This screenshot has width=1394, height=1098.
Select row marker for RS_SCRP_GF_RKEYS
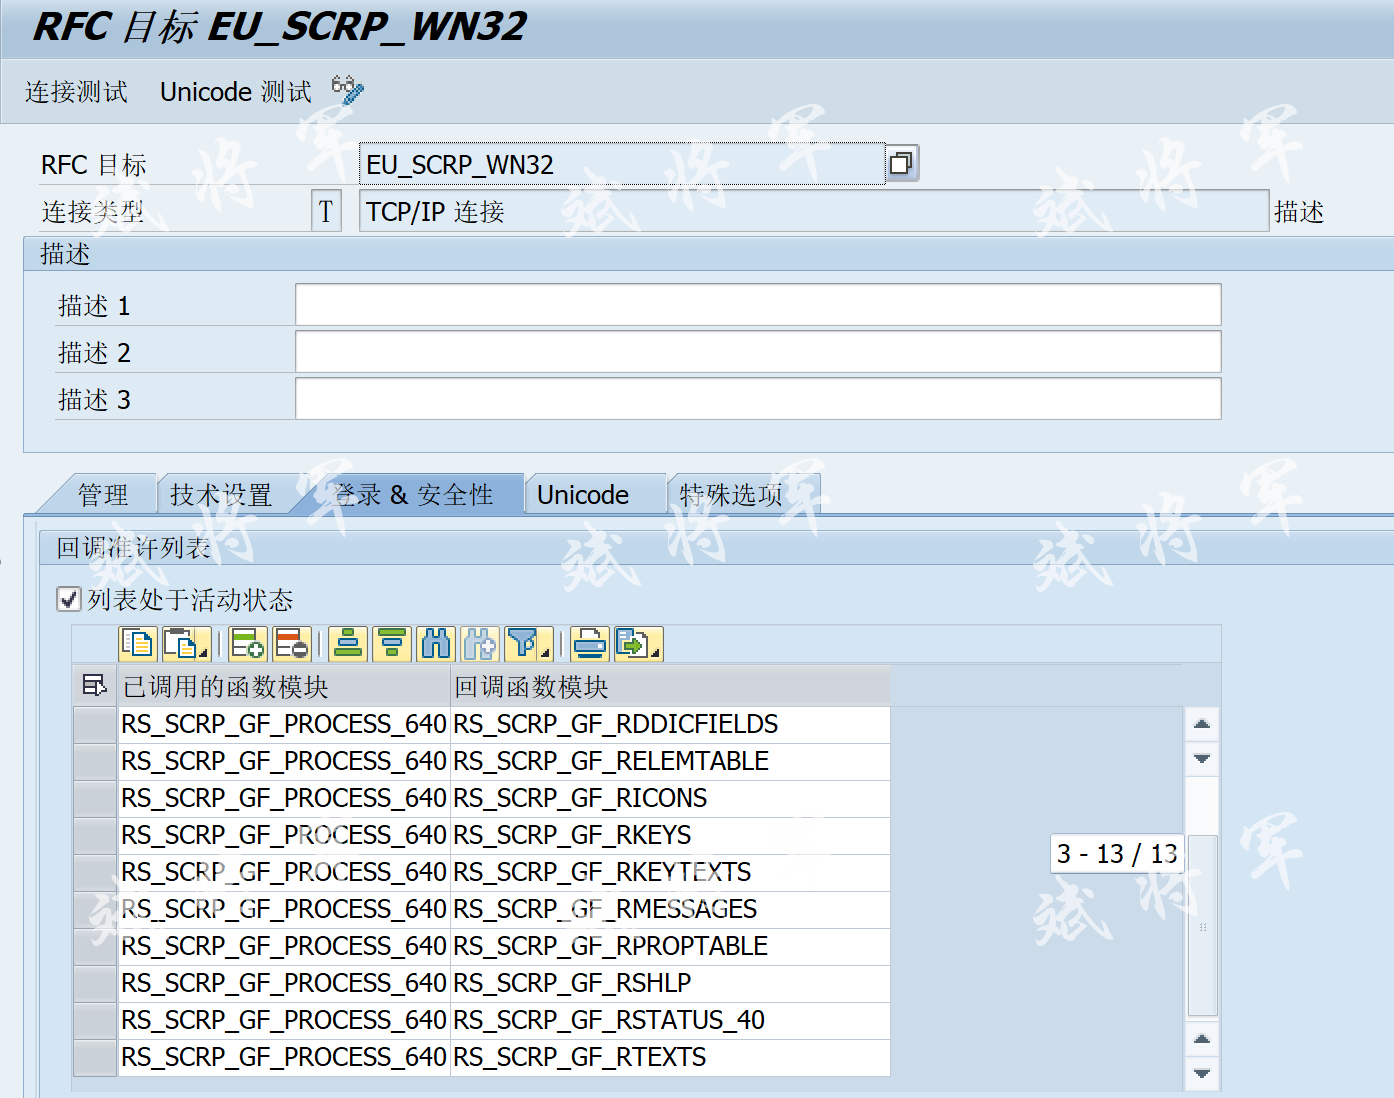pyautogui.click(x=95, y=835)
